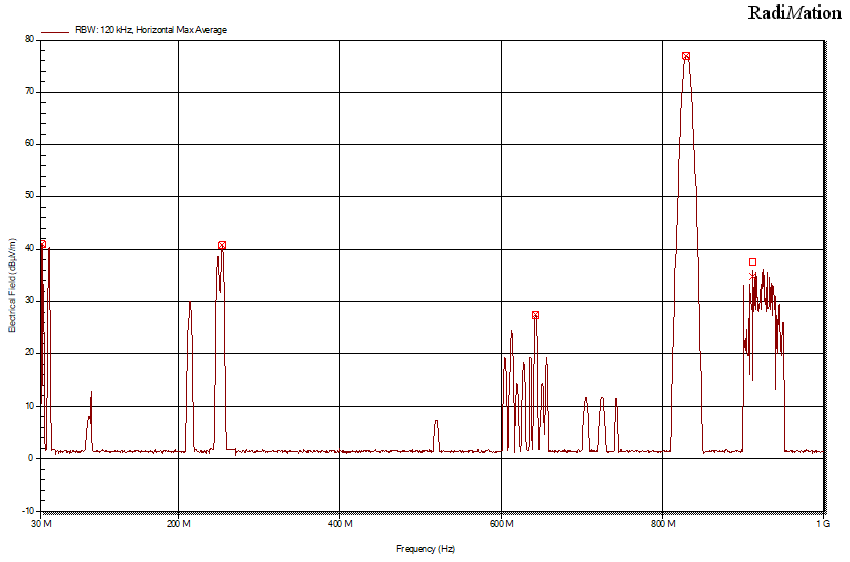The width and height of the screenshot is (850, 562).
Task: Click the 50 value on vertical axis
Action: [x=29, y=195]
